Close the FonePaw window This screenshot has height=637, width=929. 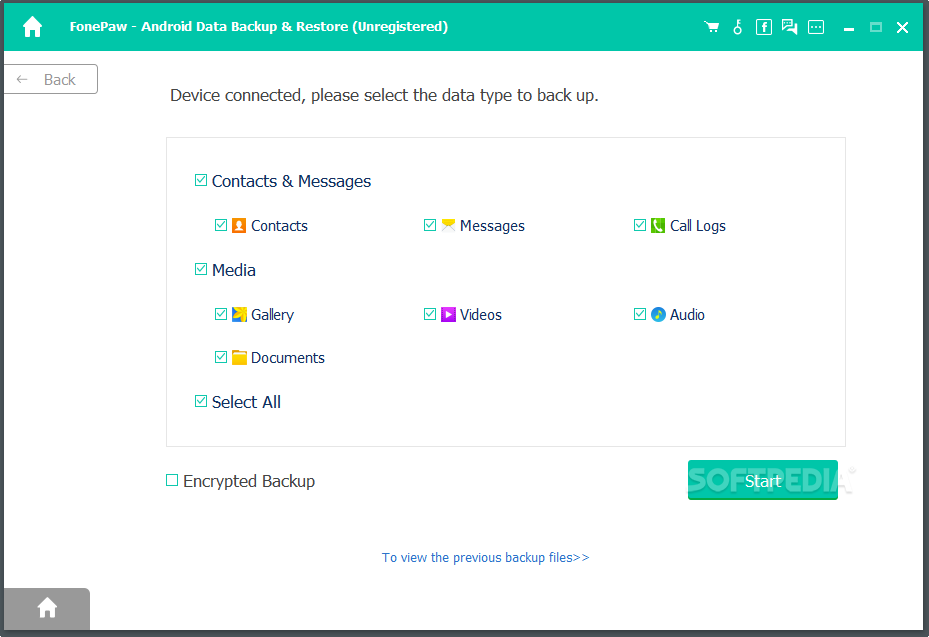click(902, 27)
